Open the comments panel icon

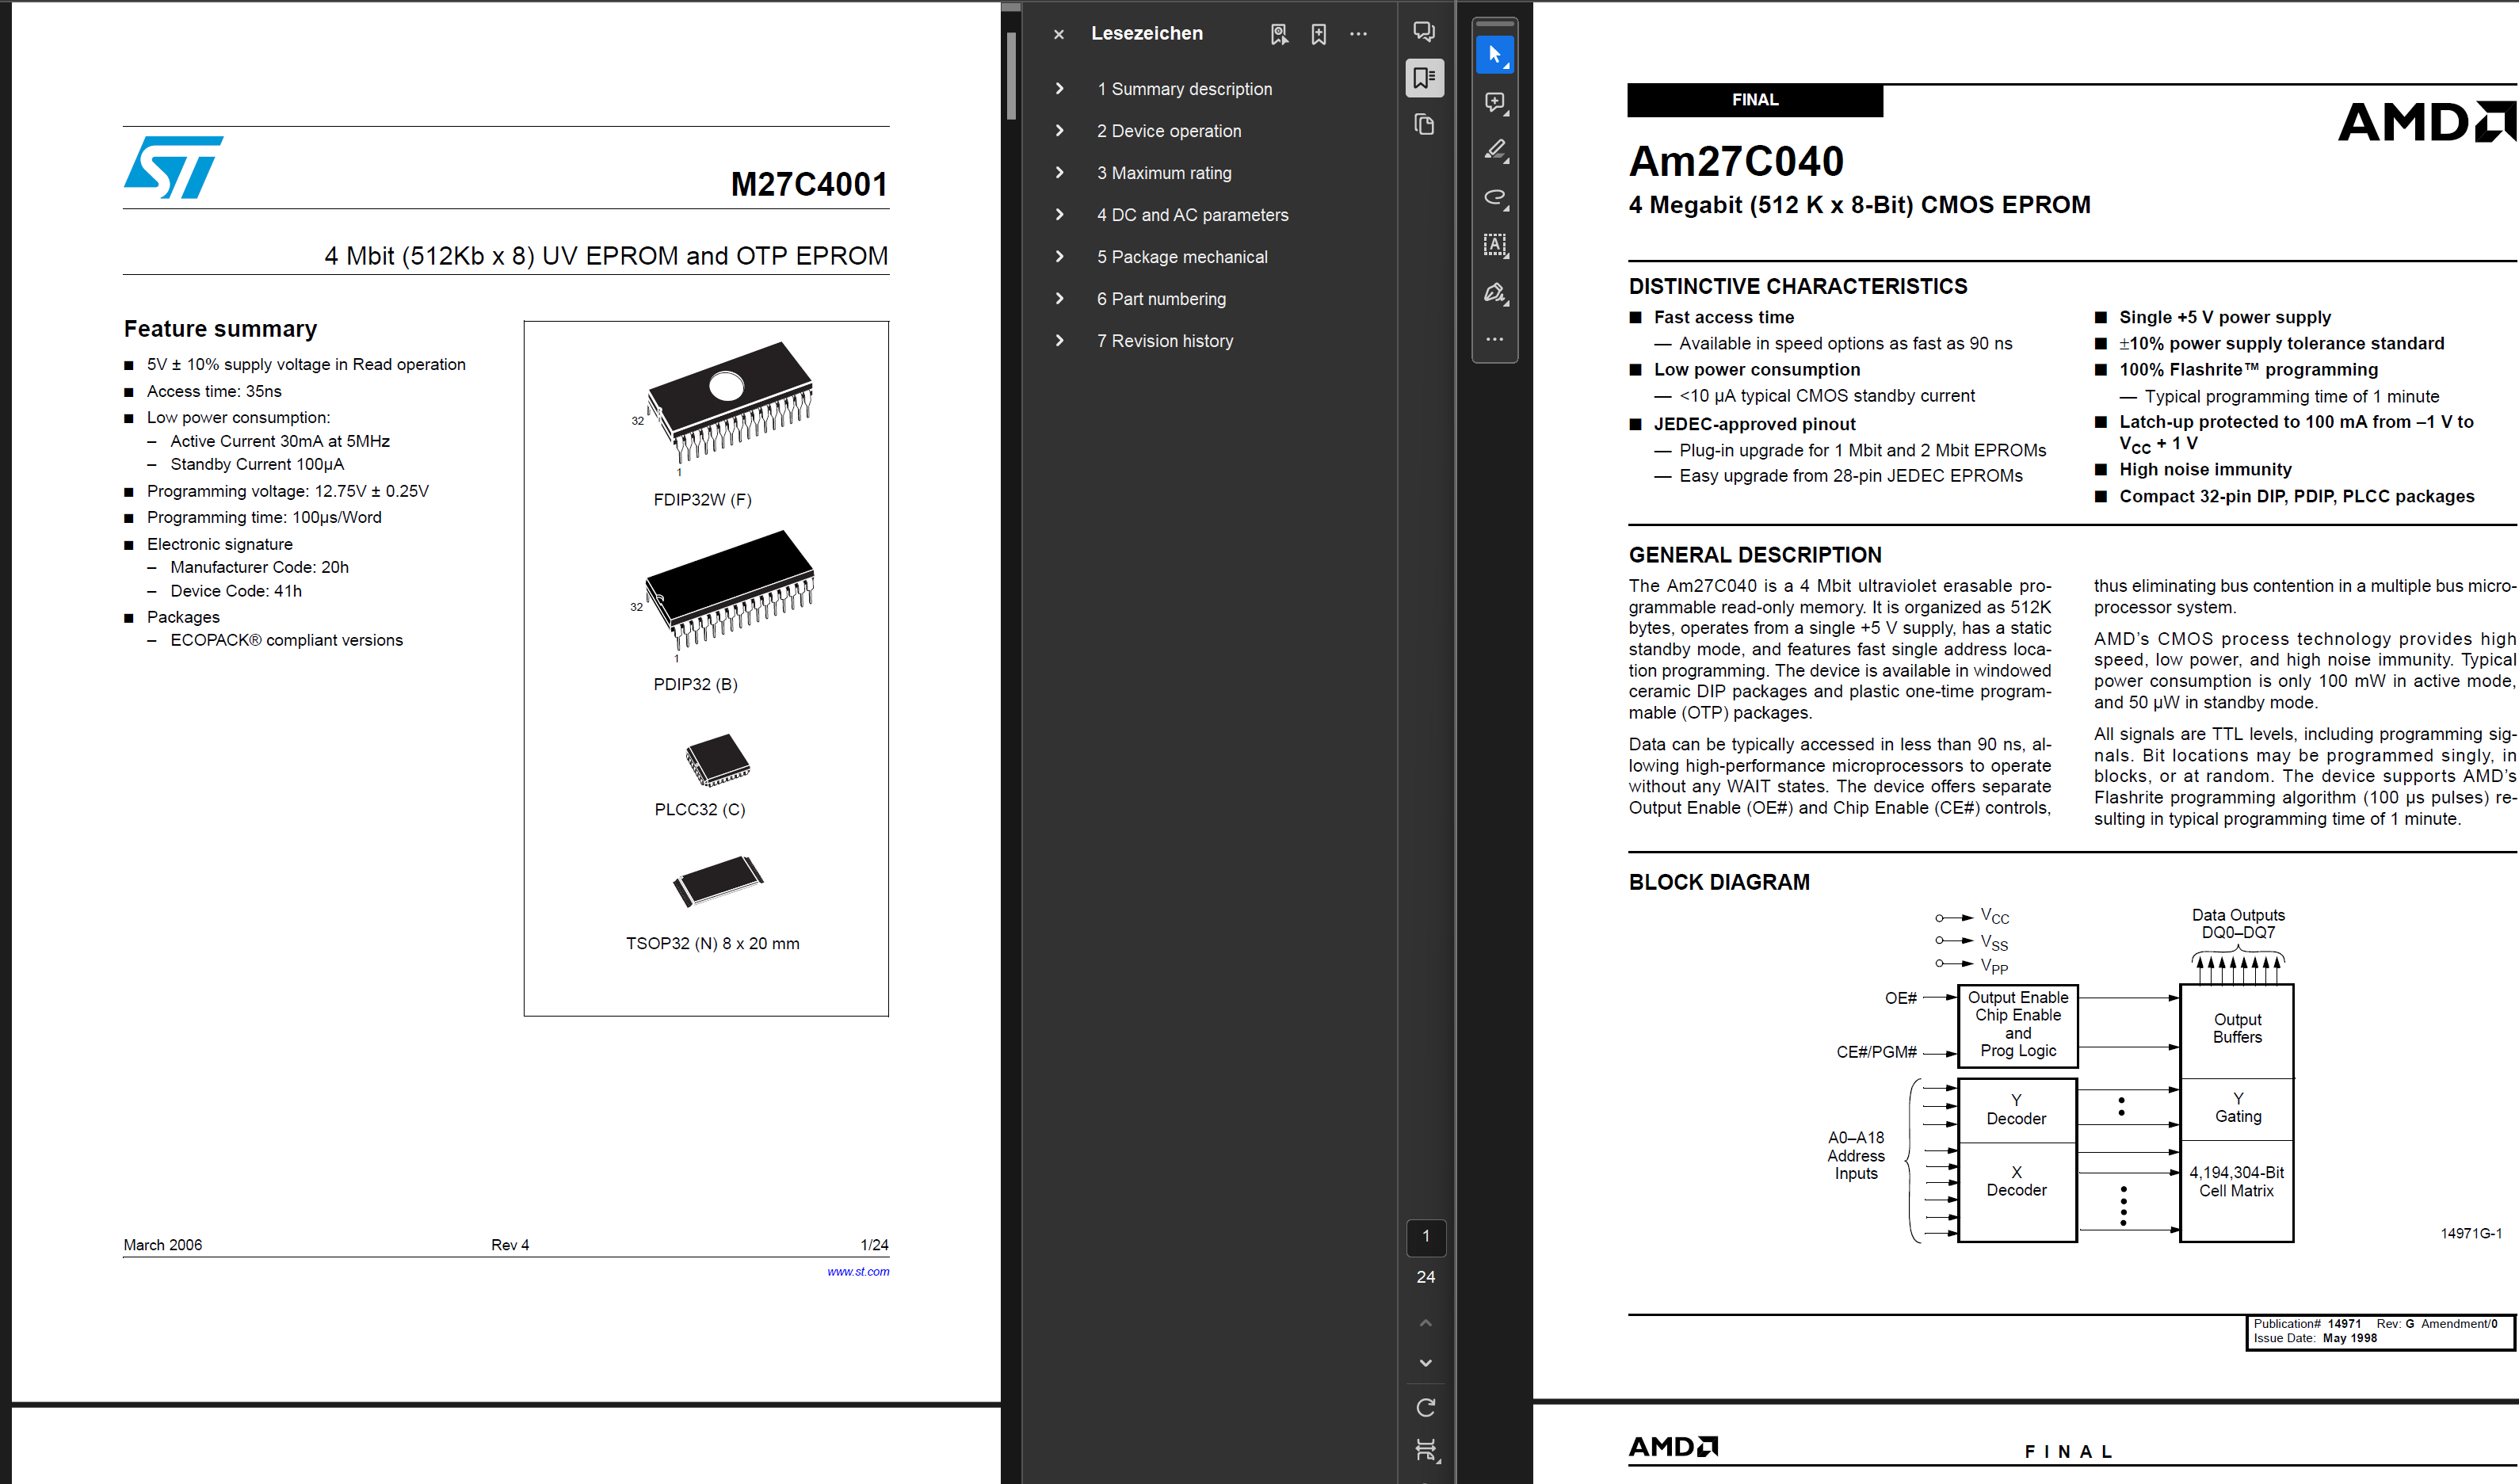pyautogui.click(x=1424, y=32)
